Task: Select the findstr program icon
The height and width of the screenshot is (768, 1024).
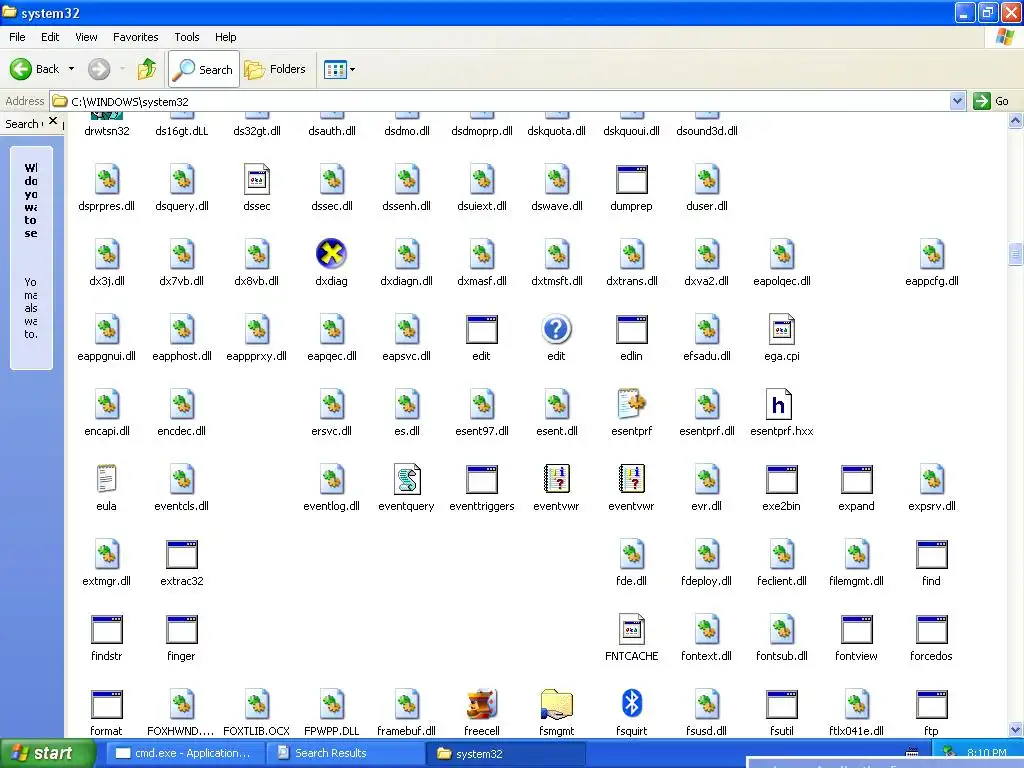Action: pyautogui.click(x=106, y=630)
